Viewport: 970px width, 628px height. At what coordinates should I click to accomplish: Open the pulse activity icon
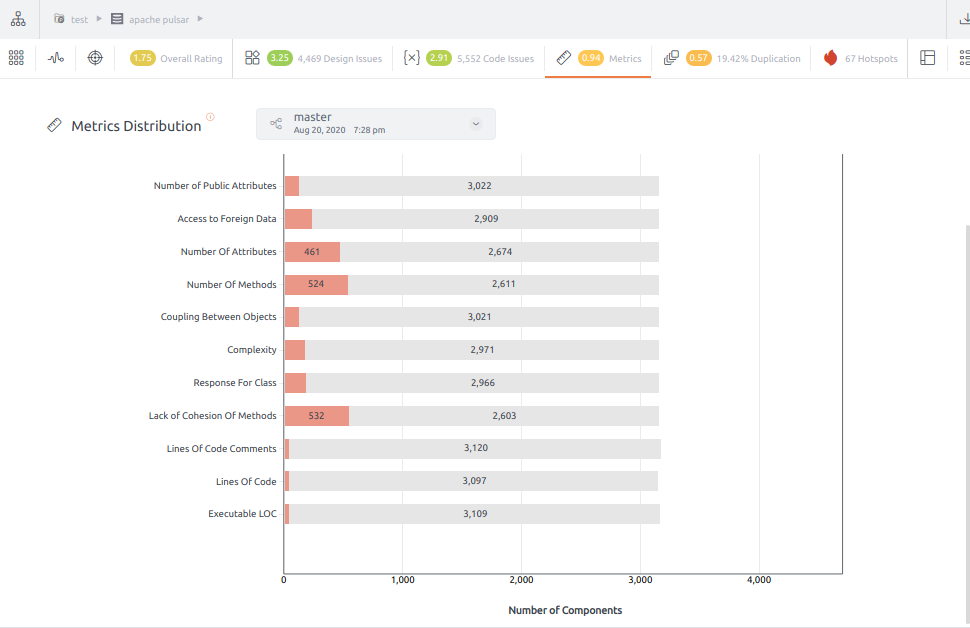click(56, 58)
